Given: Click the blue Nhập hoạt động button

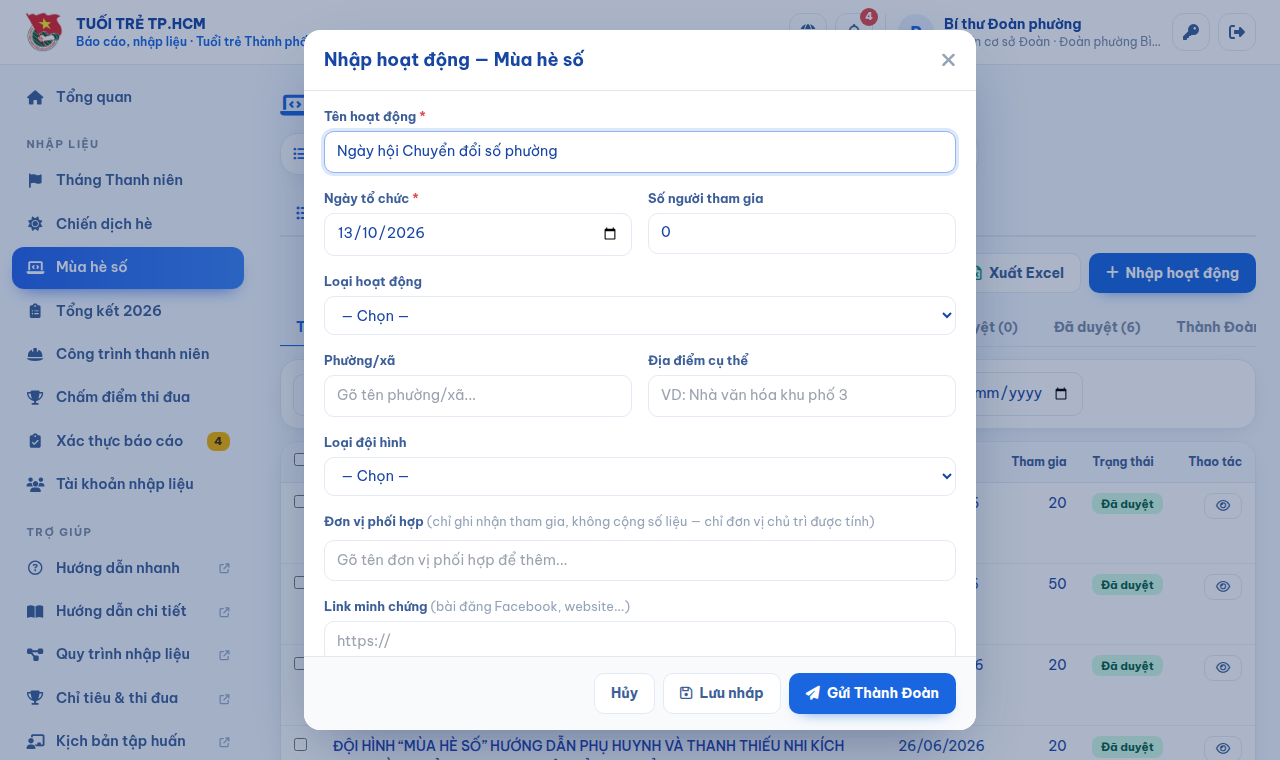Looking at the screenshot, I should [x=1172, y=273].
